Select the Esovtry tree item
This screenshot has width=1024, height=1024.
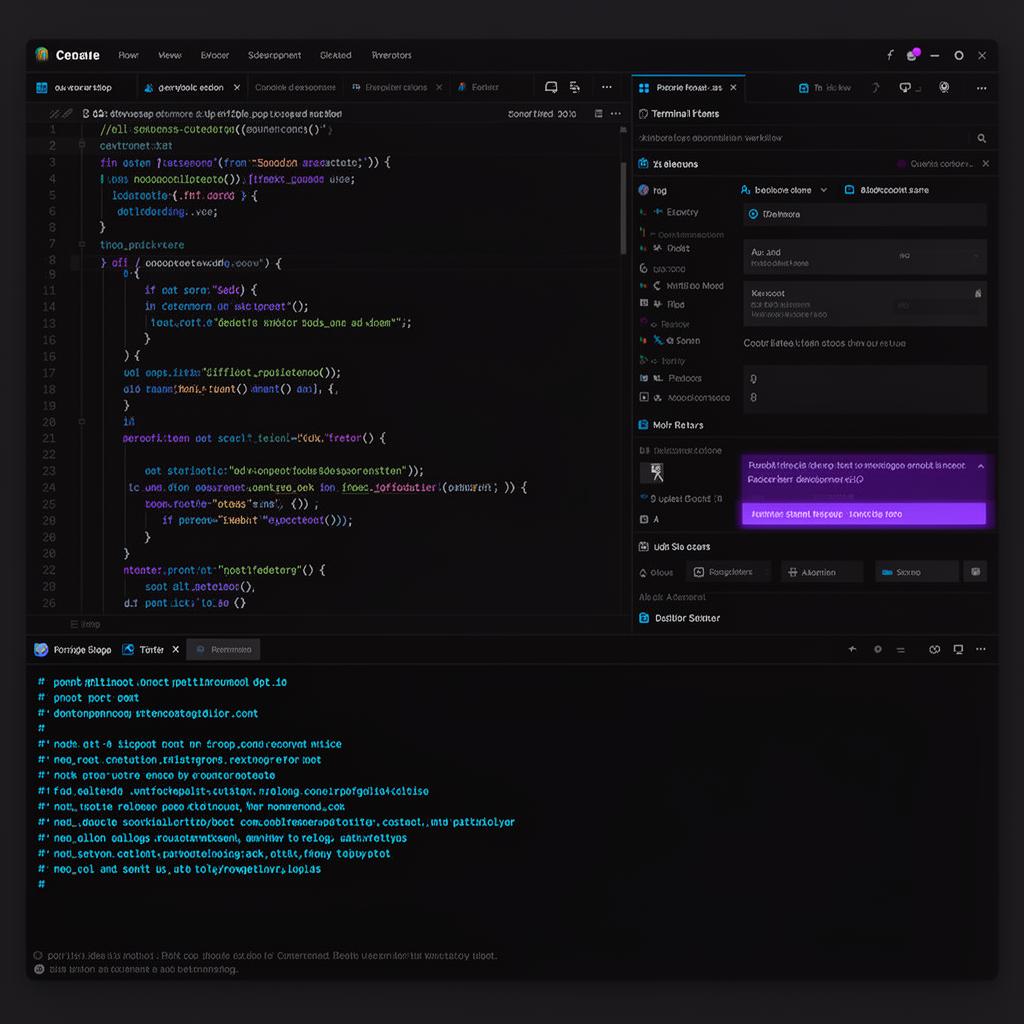point(682,212)
